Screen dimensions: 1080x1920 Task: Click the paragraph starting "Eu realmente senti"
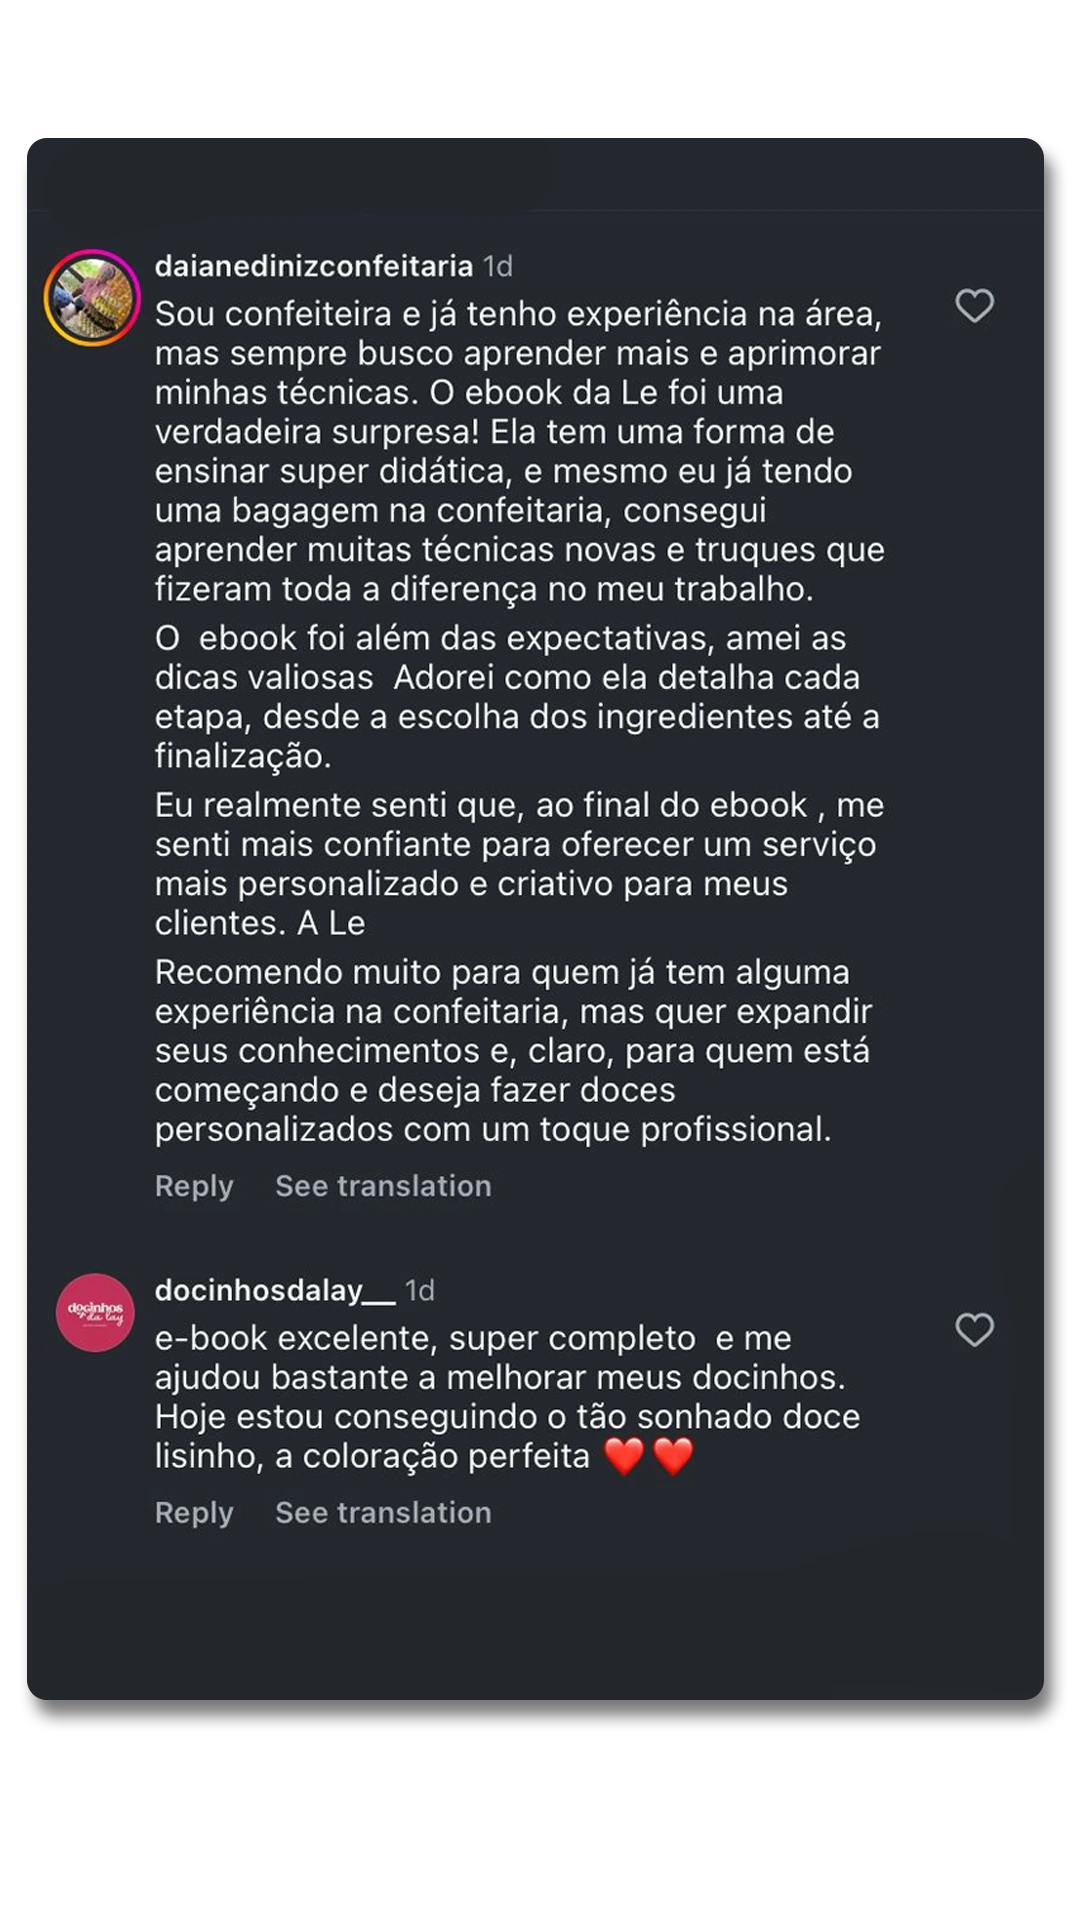(x=518, y=864)
